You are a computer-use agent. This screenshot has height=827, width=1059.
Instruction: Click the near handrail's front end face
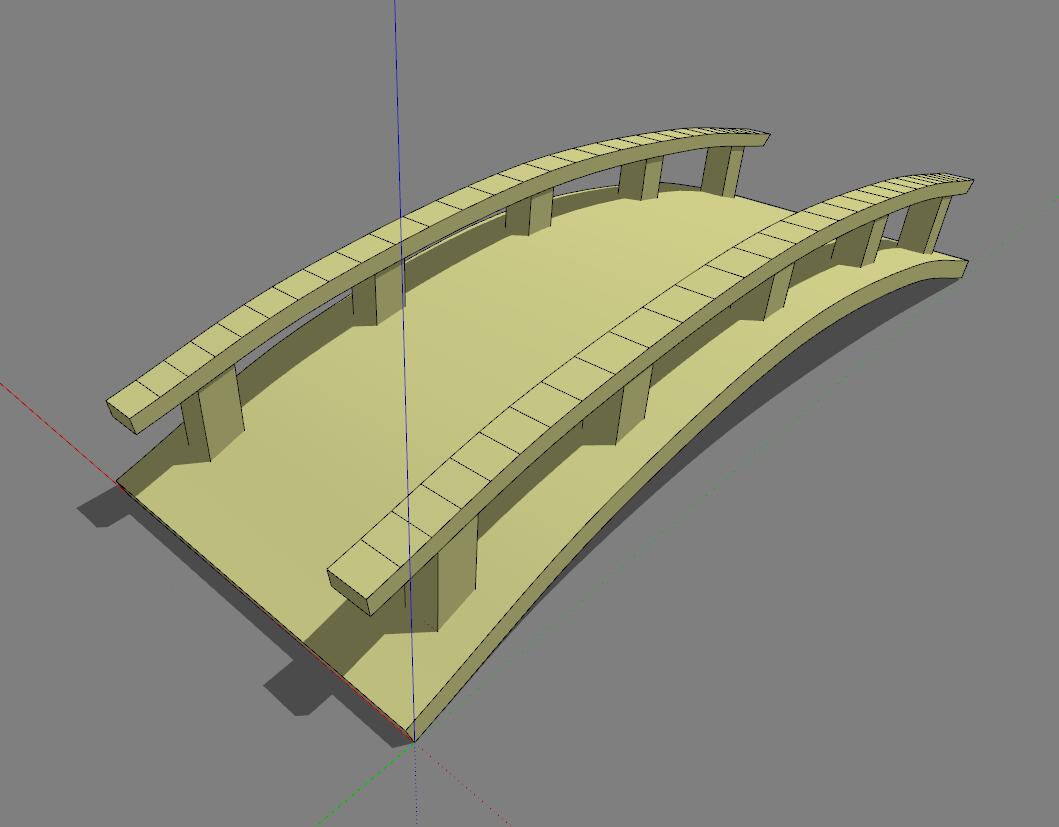(x=349, y=590)
